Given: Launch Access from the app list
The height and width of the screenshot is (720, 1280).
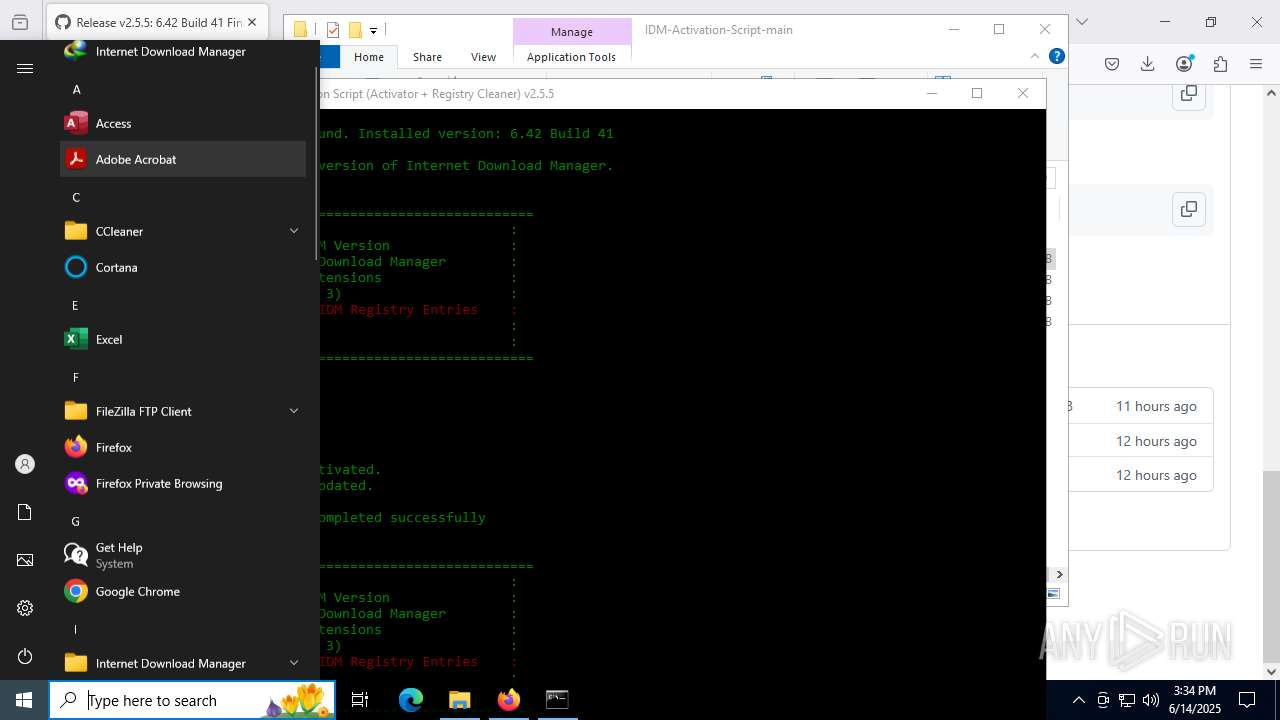Looking at the screenshot, I should click(183, 123).
